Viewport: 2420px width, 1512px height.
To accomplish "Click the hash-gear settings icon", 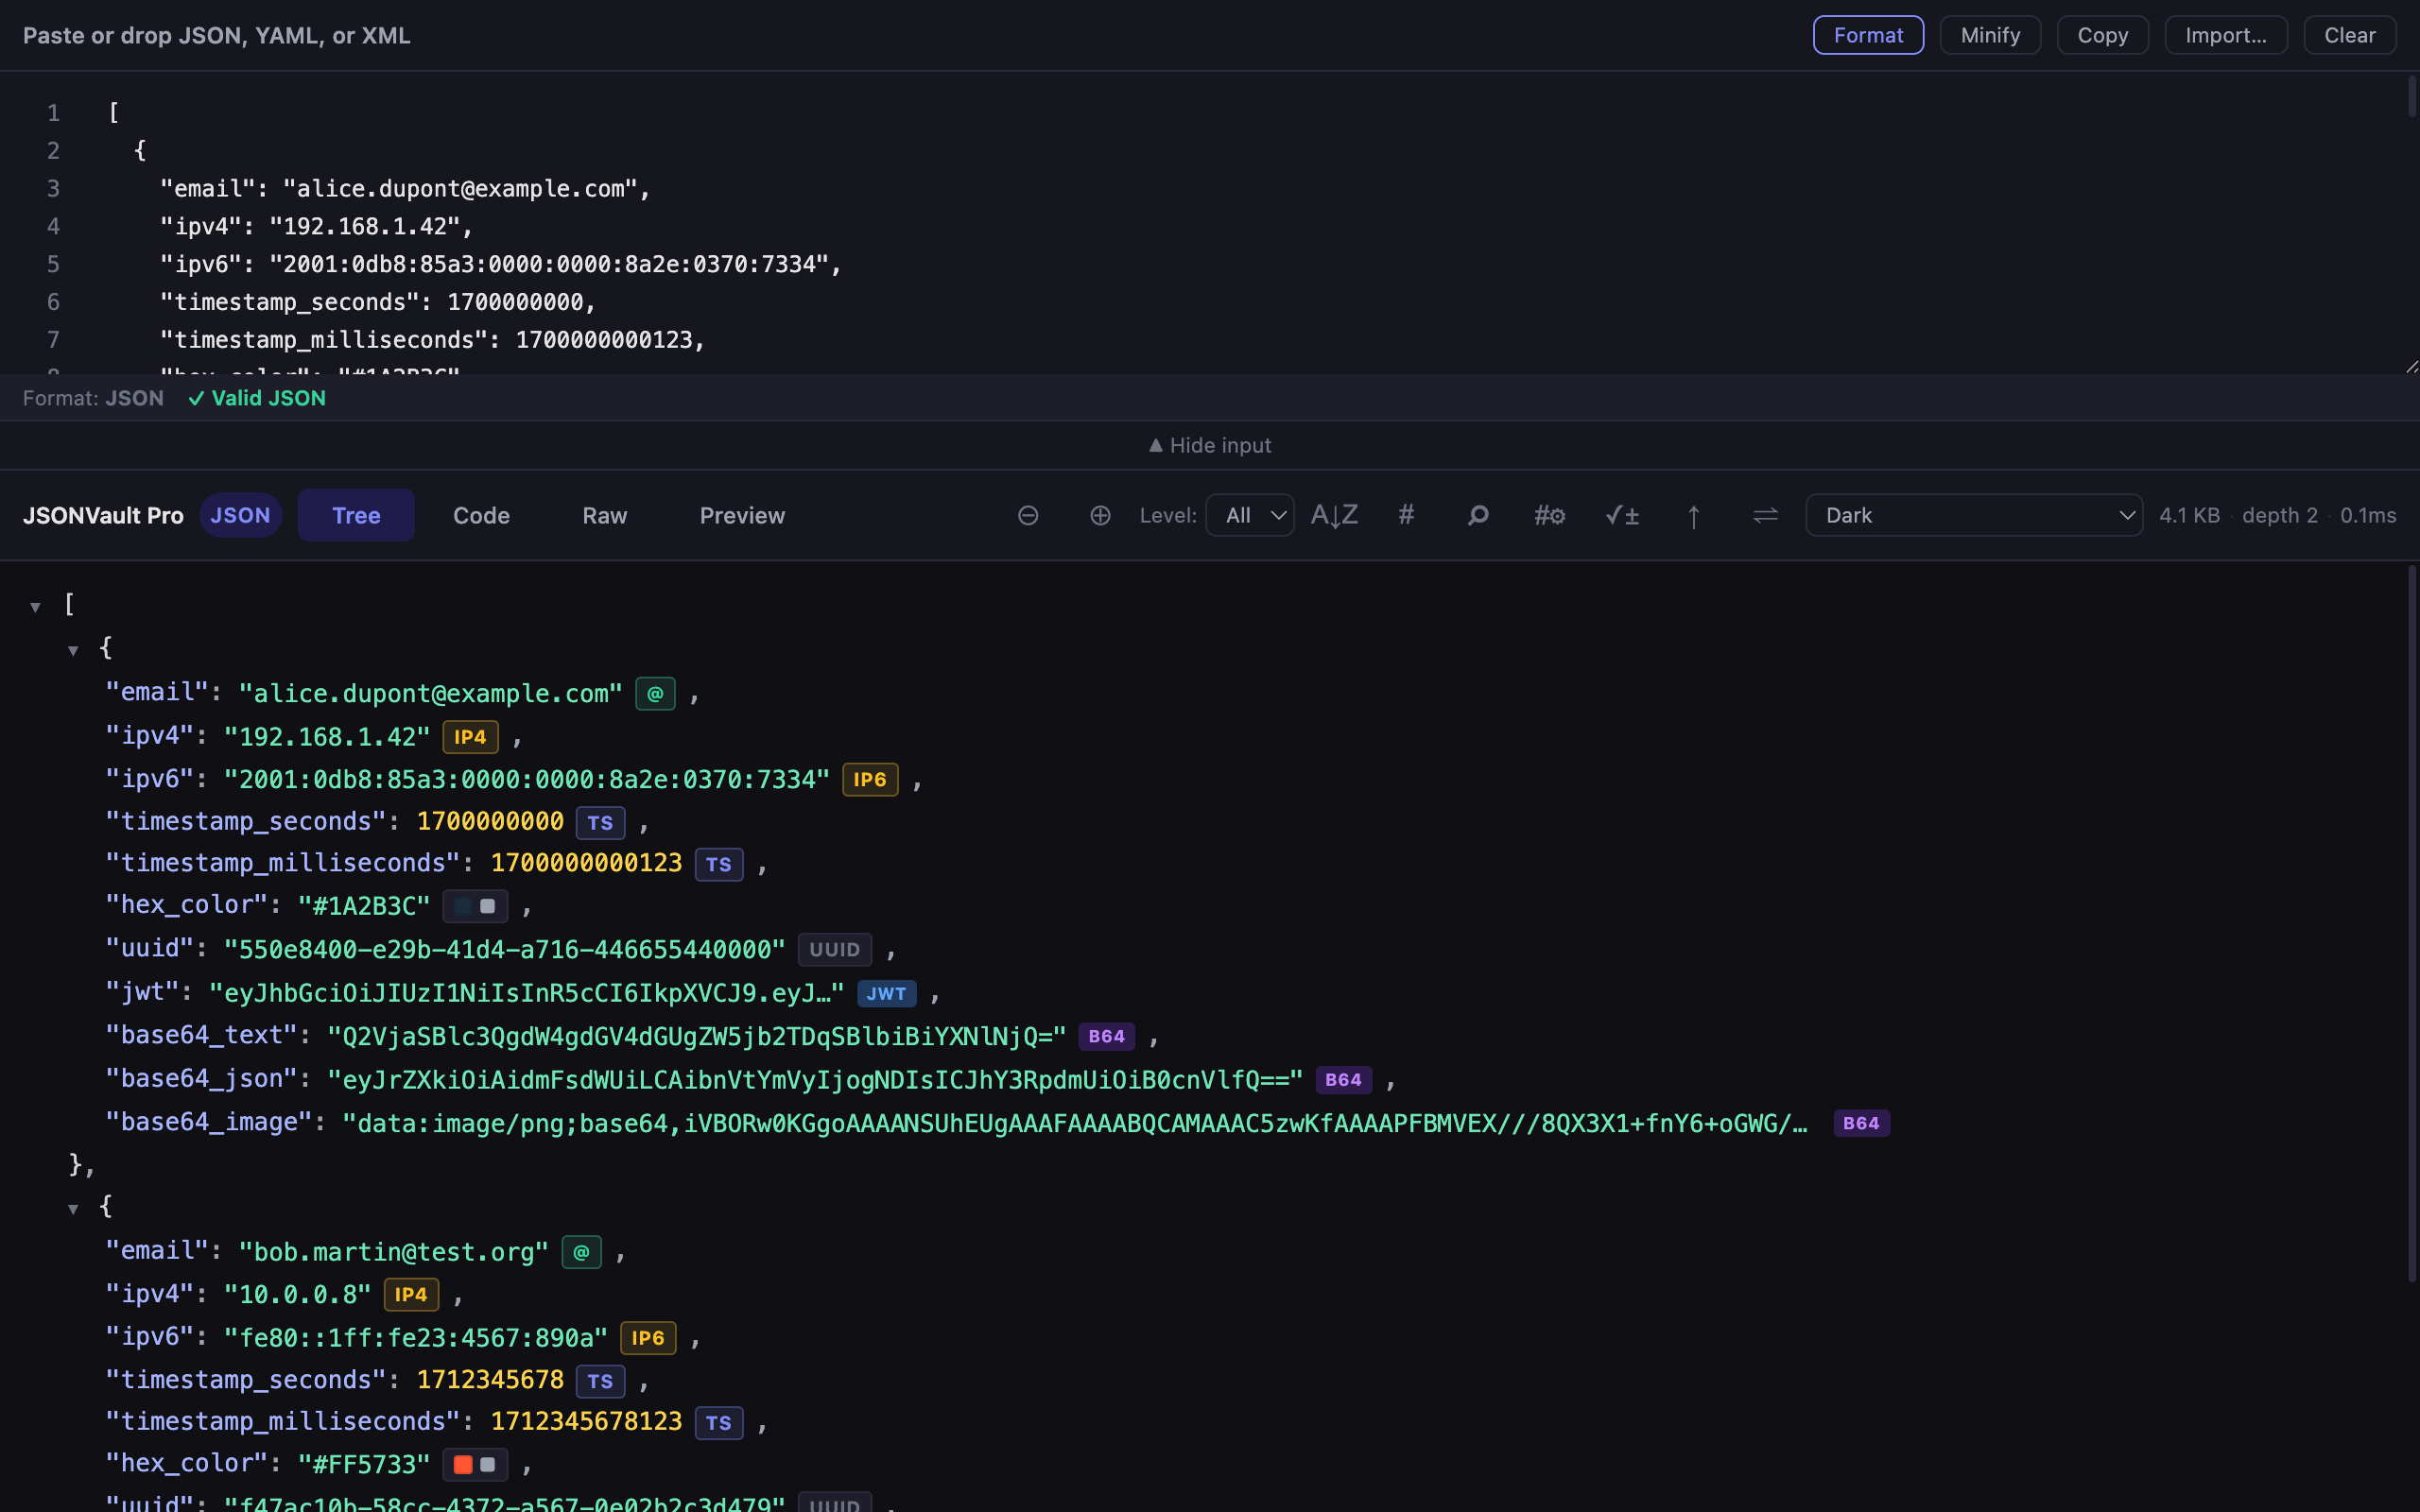I will click(1549, 515).
